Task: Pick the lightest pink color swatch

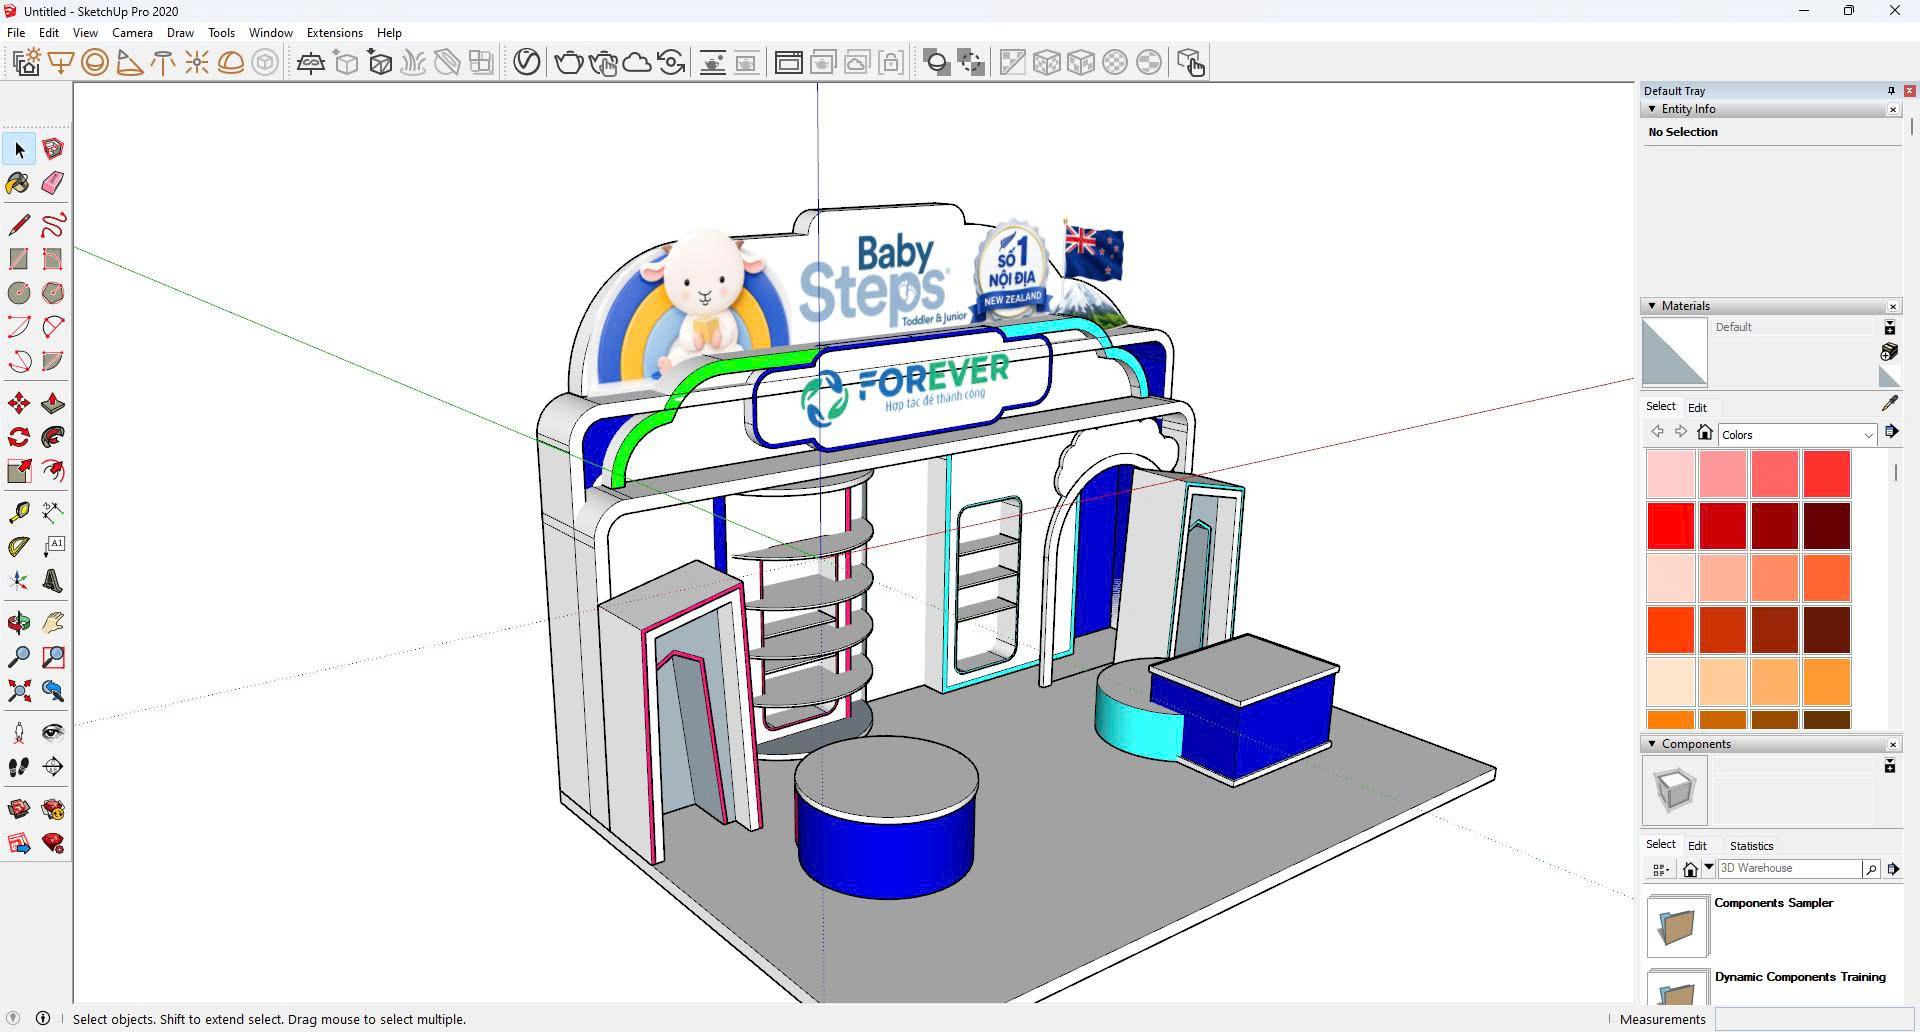Action: pyautogui.click(x=1671, y=474)
